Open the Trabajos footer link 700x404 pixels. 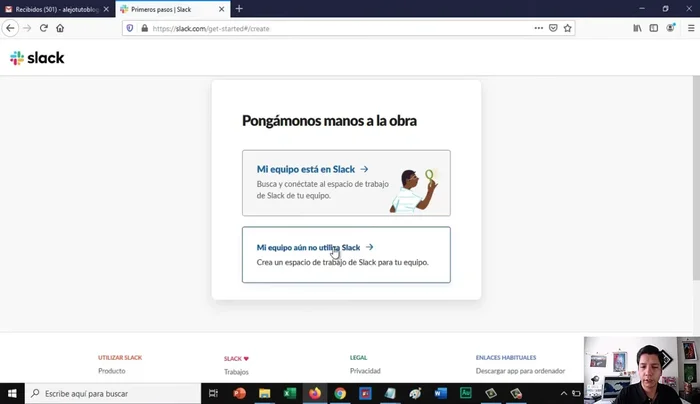(236, 372)
